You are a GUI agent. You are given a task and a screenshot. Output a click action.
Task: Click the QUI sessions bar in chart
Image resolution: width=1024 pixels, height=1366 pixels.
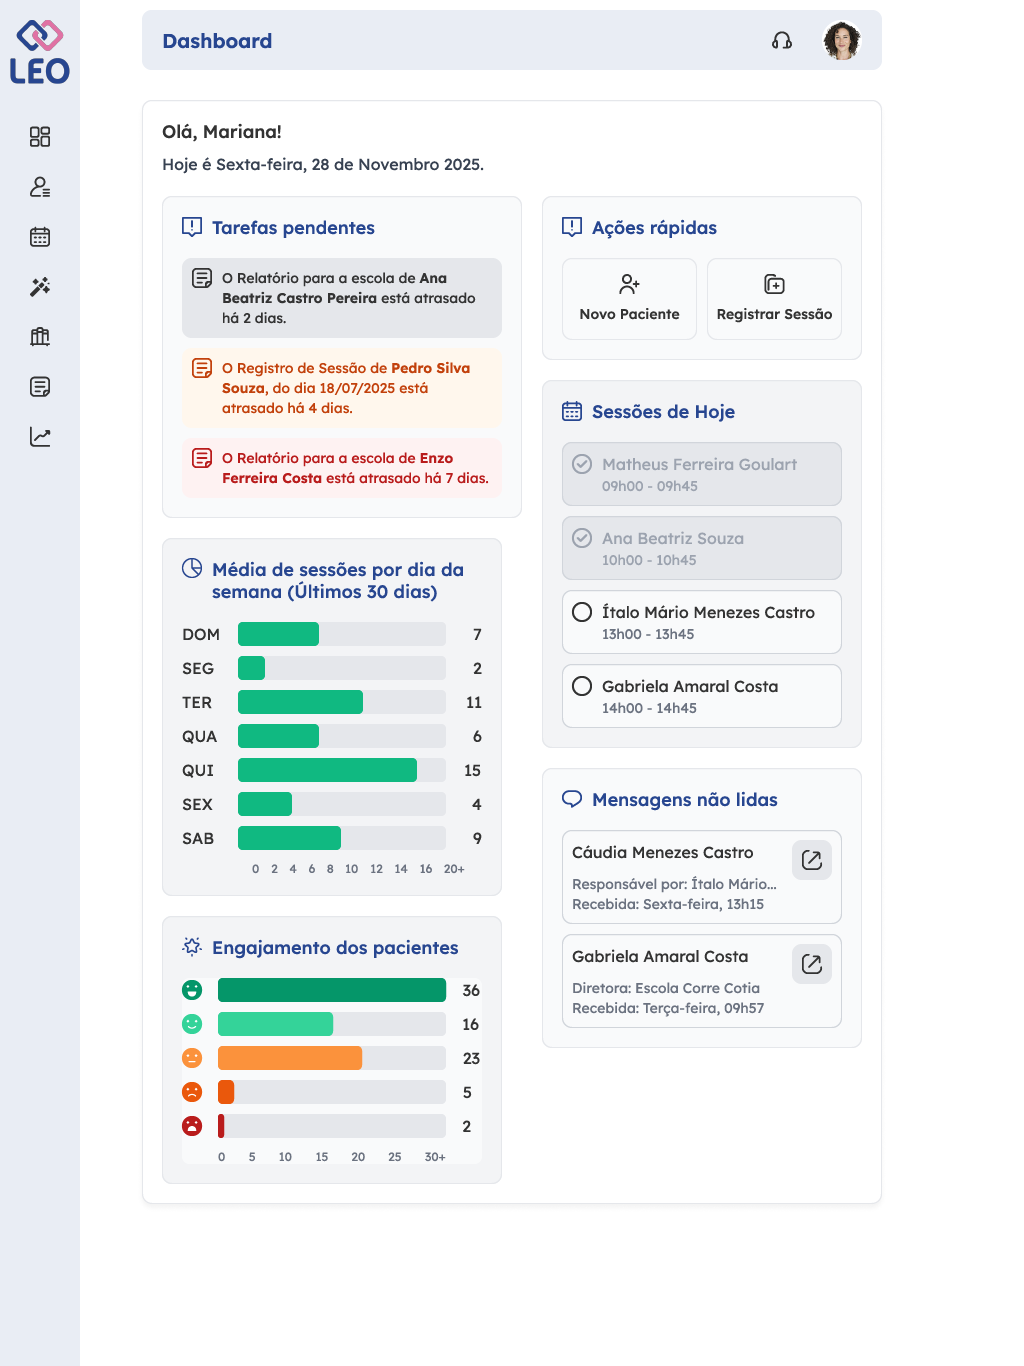tap(327, 770)
